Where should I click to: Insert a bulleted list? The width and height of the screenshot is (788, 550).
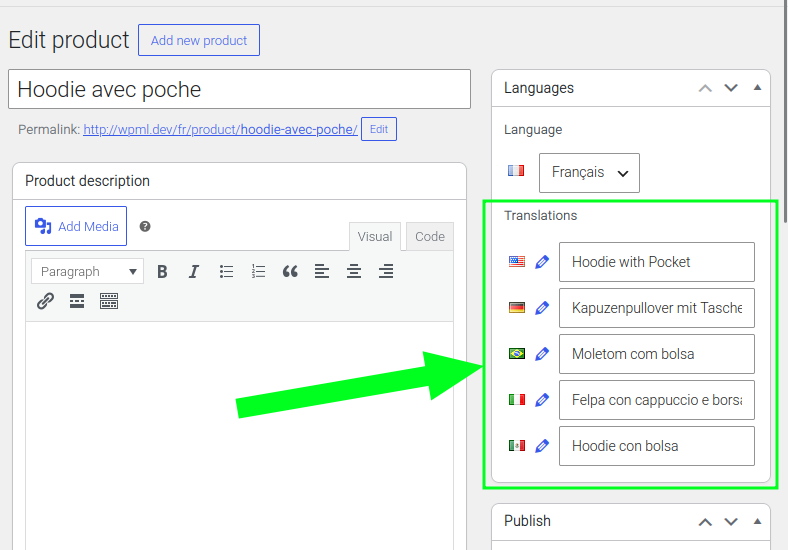point(226,271)
